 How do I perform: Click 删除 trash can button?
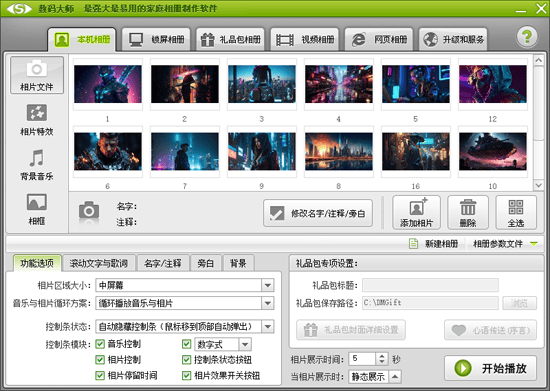pyautogui.click(x=468, y=213)
